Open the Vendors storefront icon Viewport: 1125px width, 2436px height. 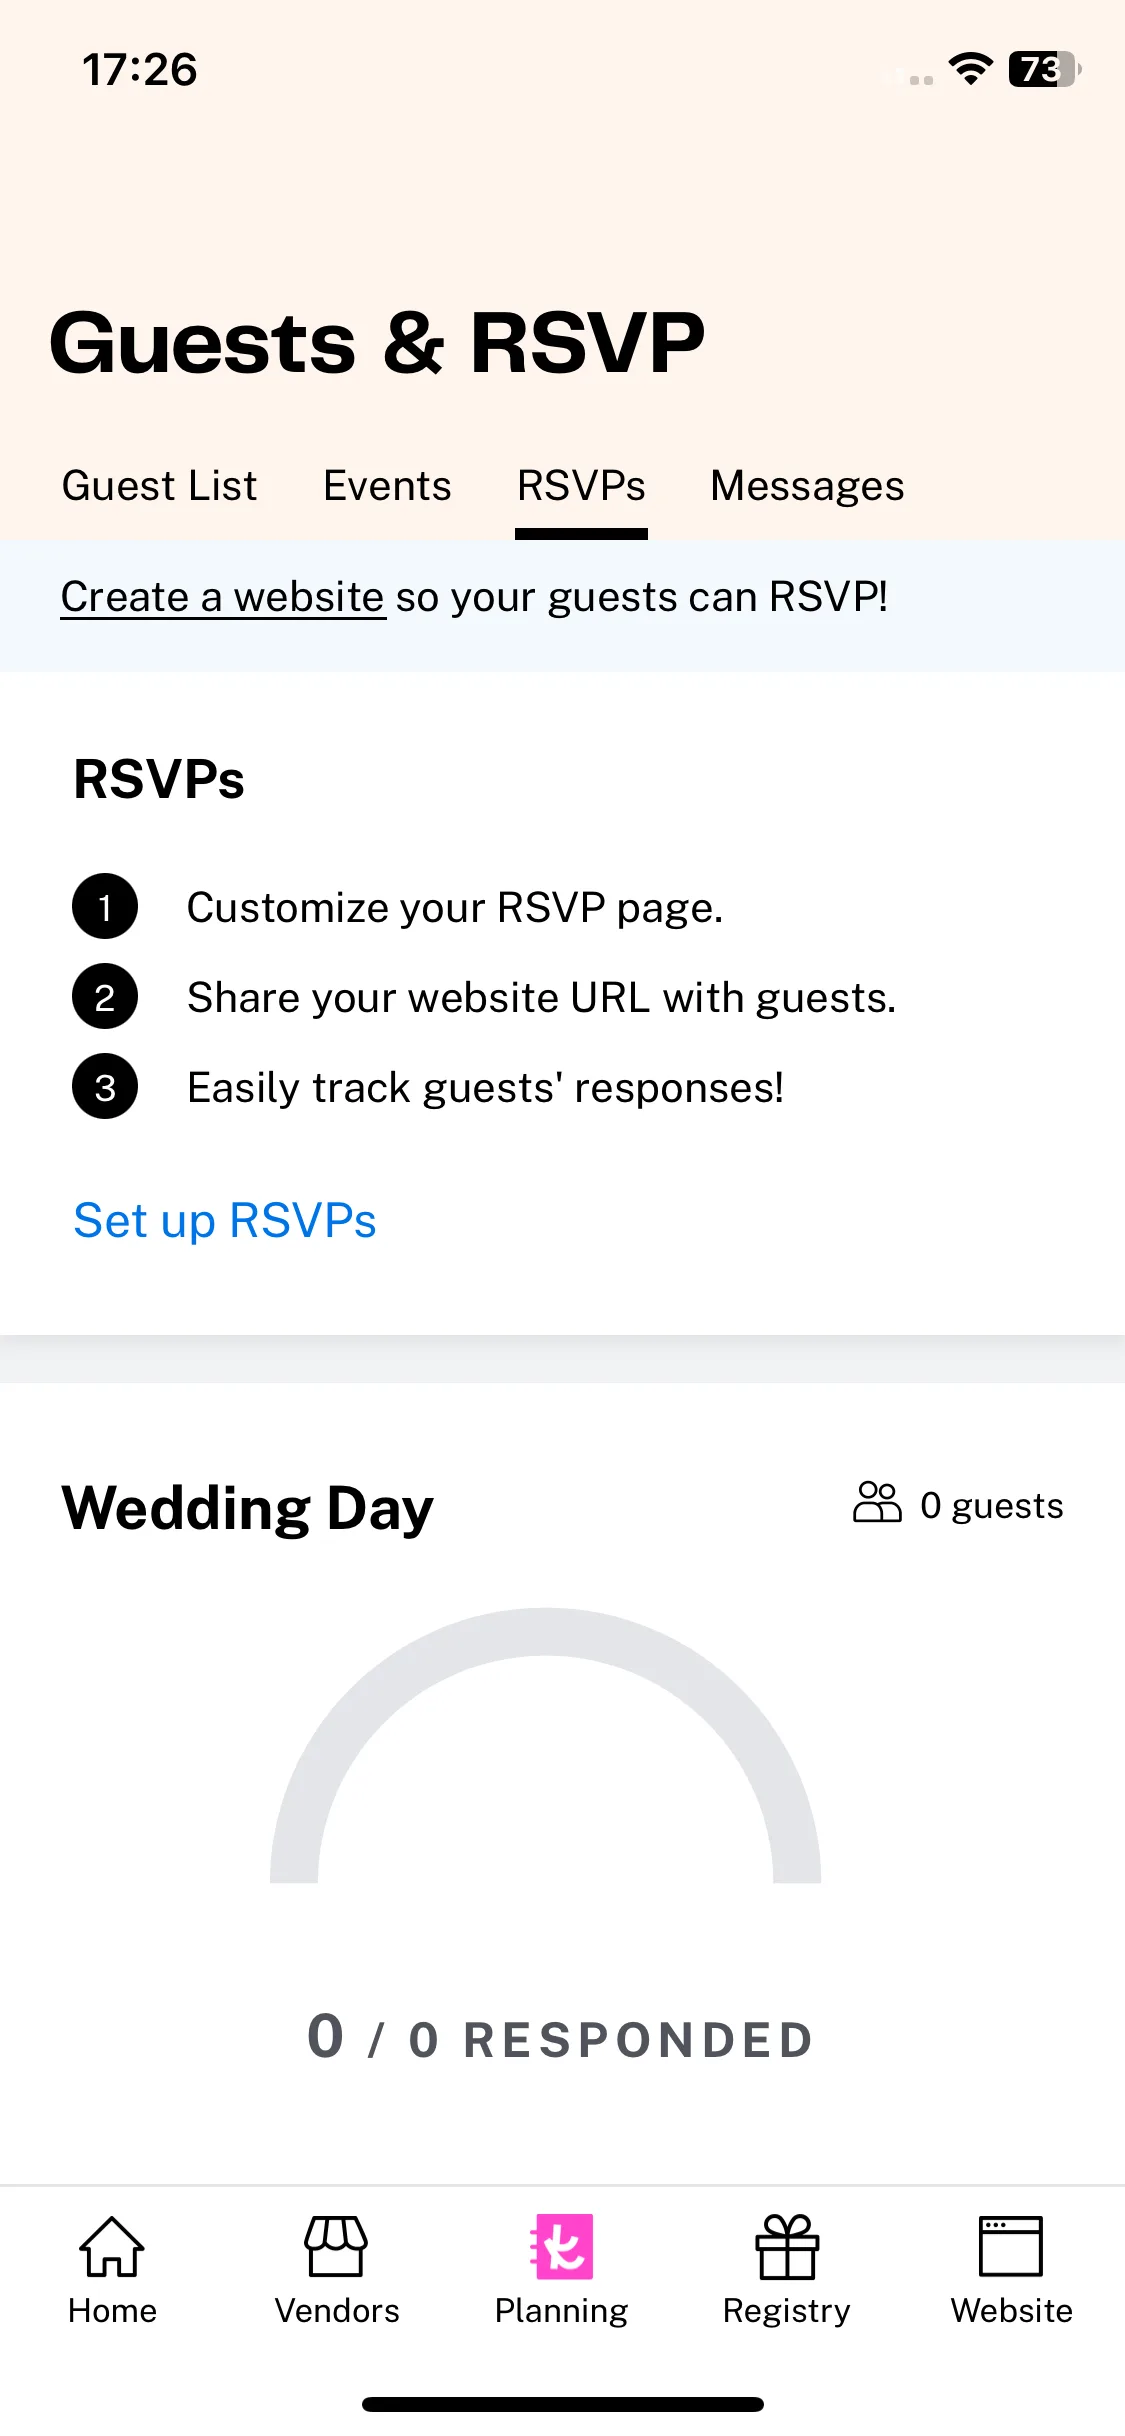pos(336,2246)
